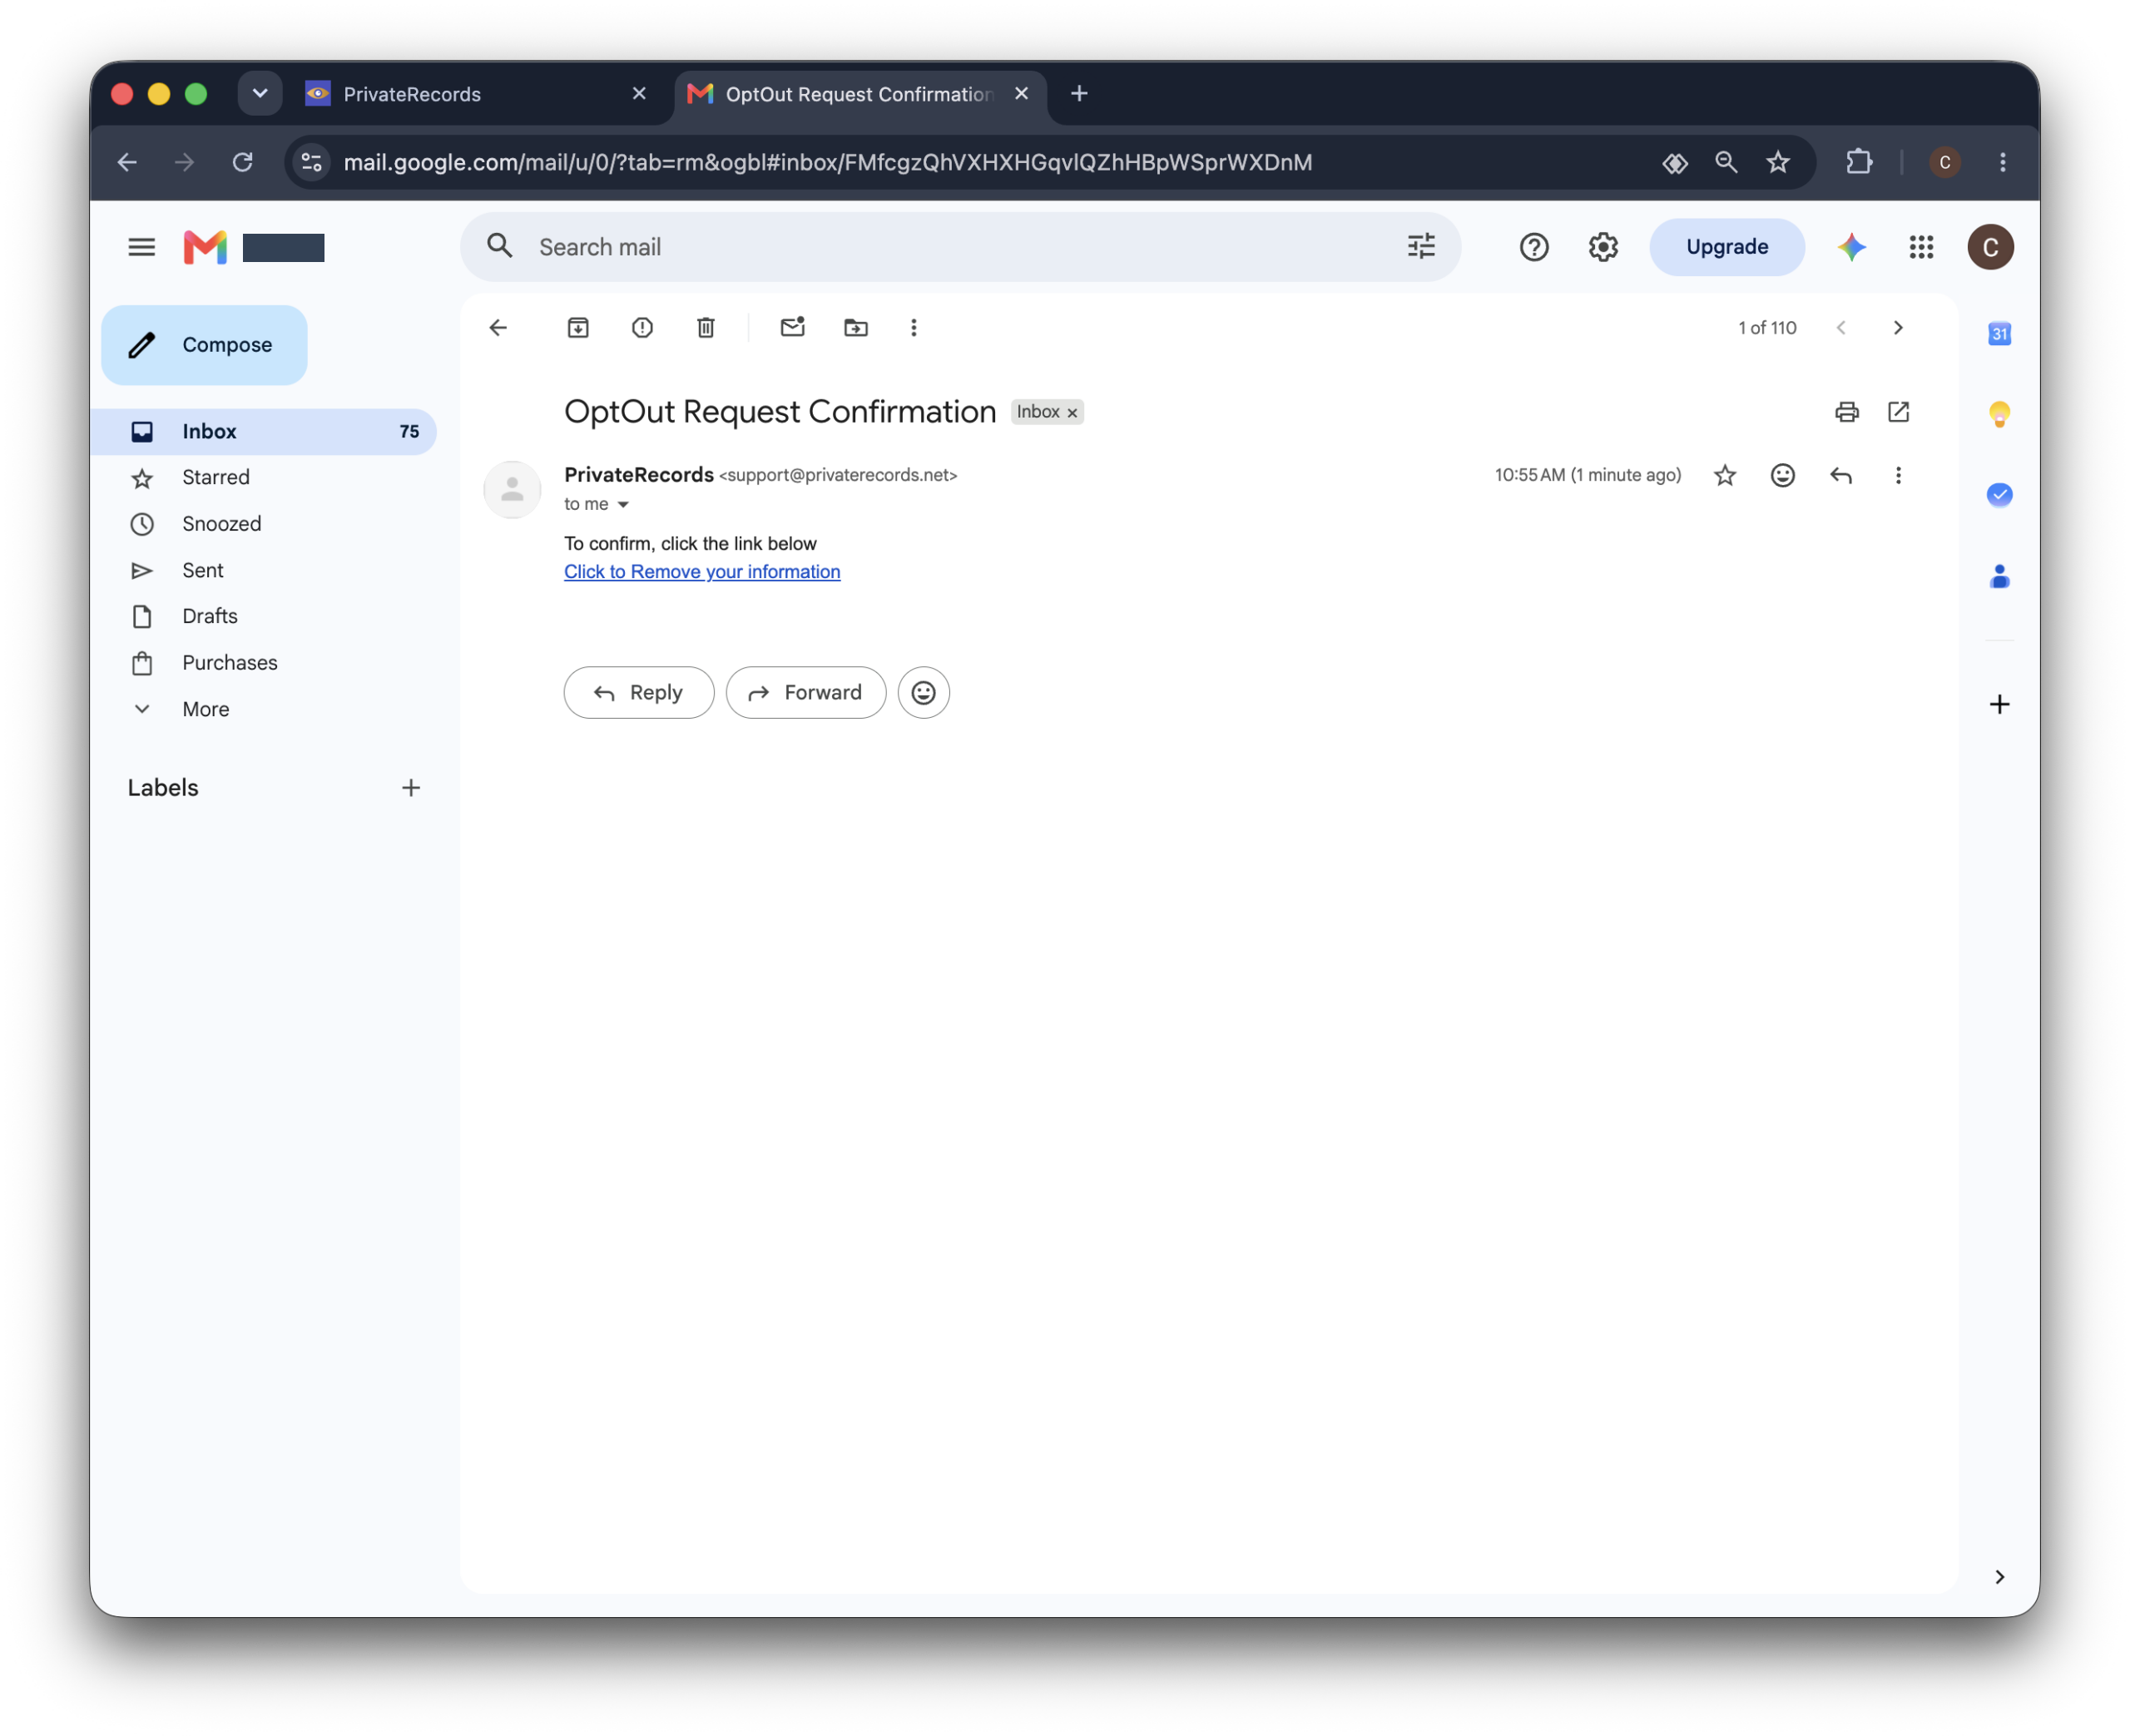Image resolution: width=2130 pixels, height=1736 pixels.
Task: Expand recipient details next to 'to me'
Action: [623, 505]
